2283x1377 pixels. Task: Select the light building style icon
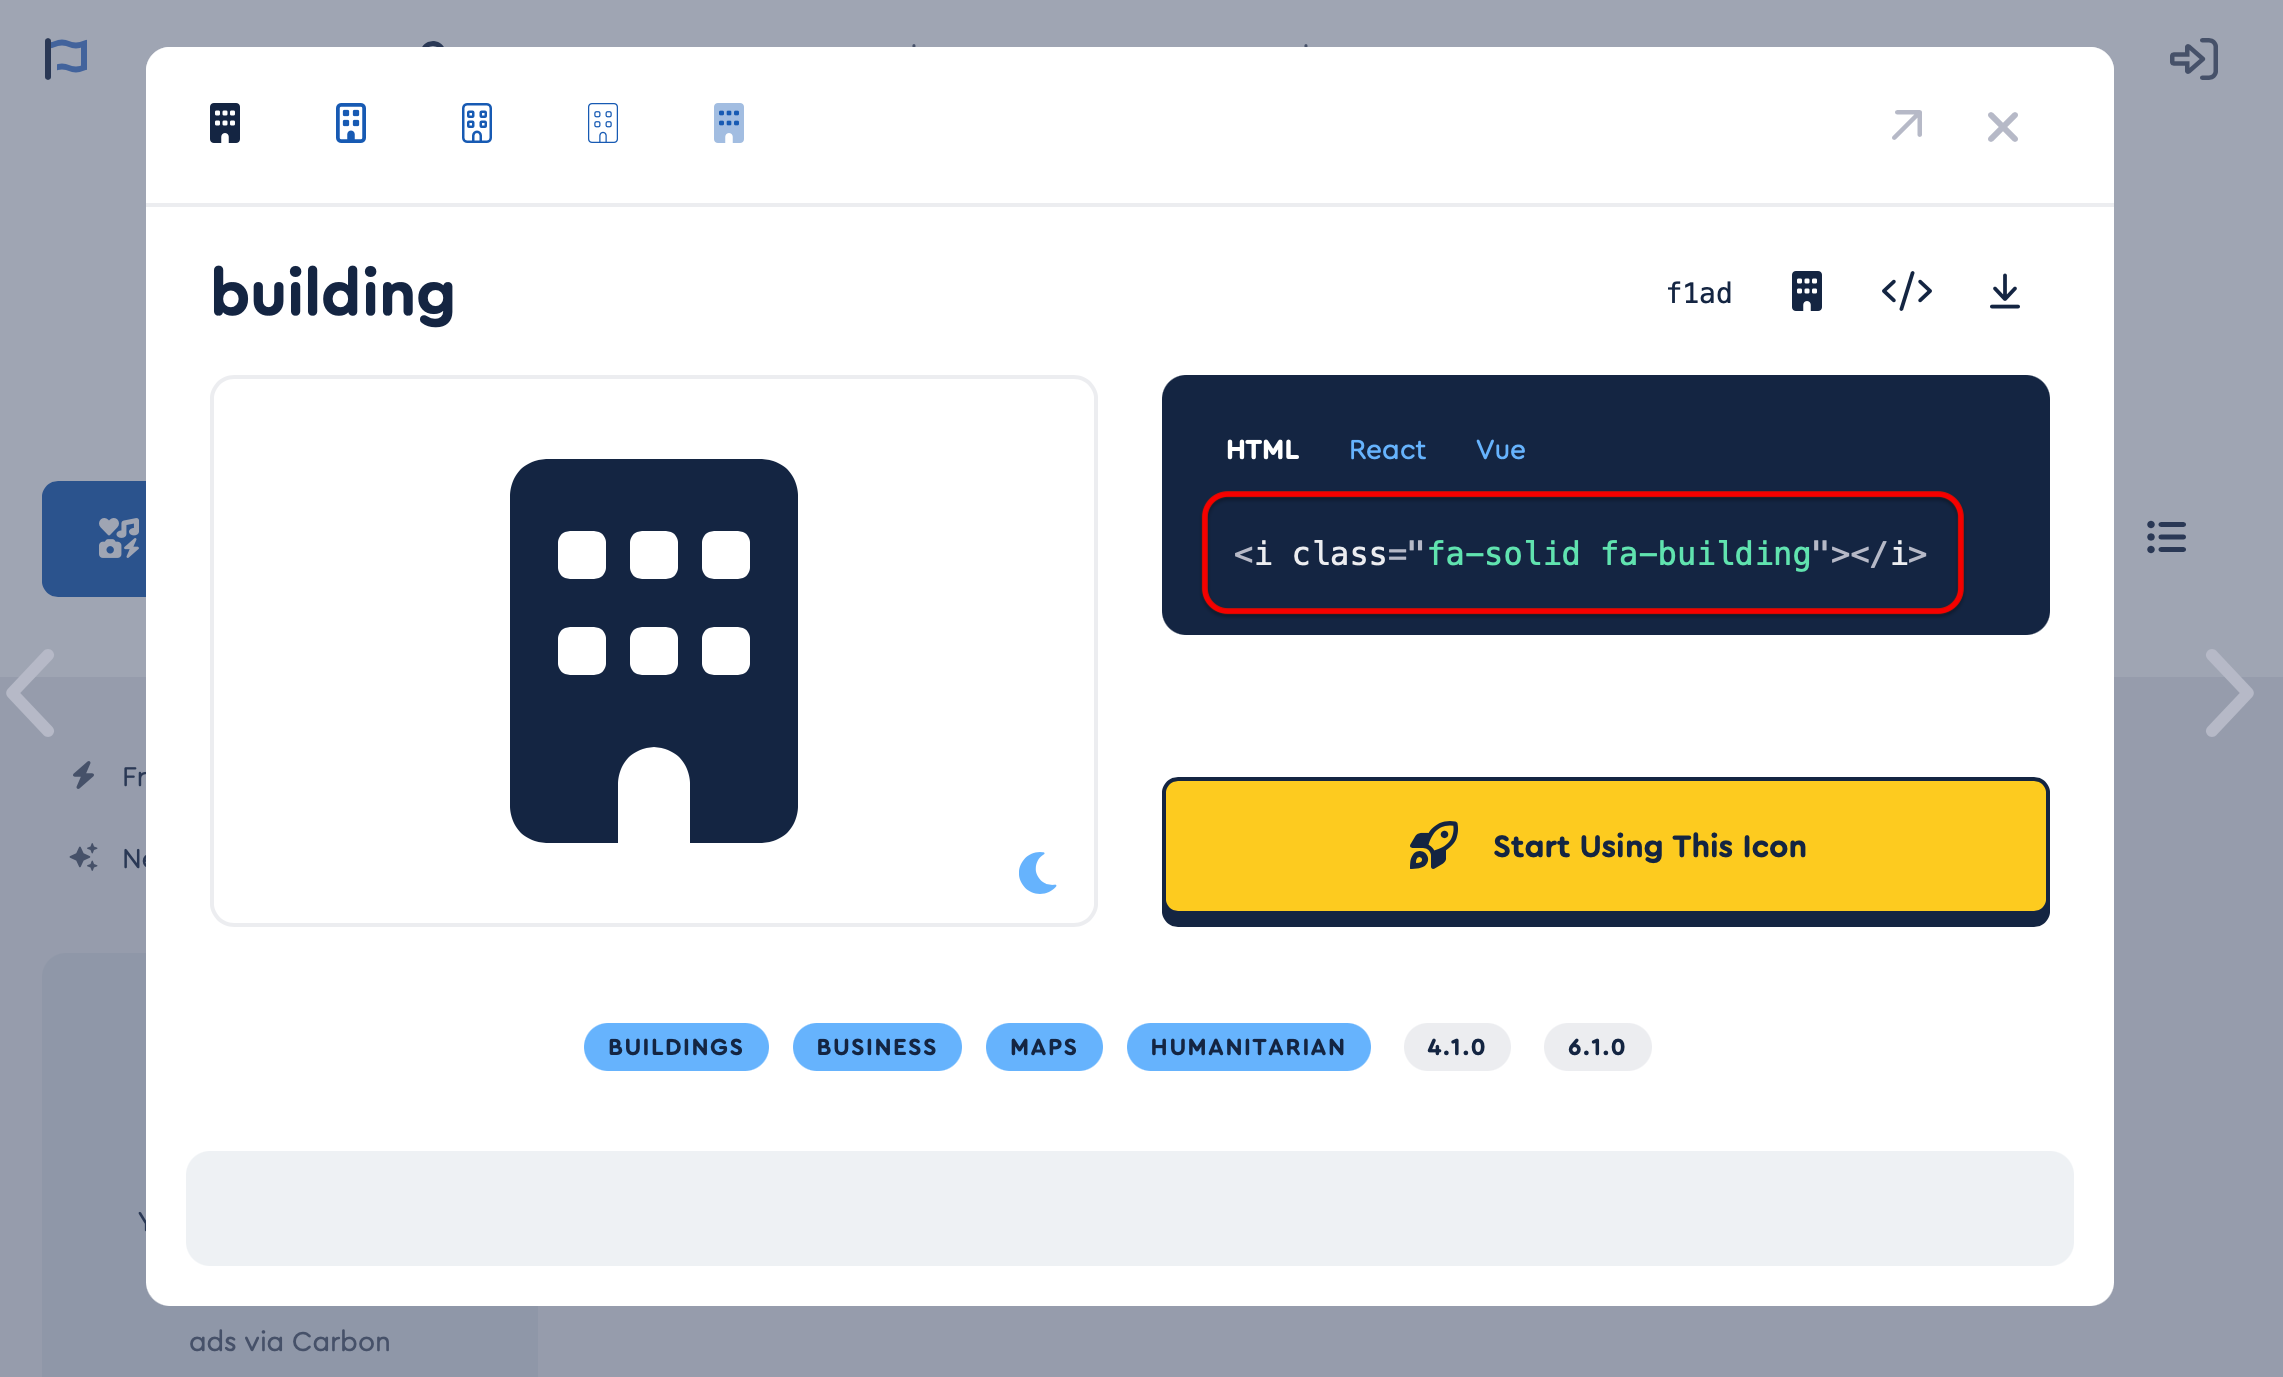point(477,124)
